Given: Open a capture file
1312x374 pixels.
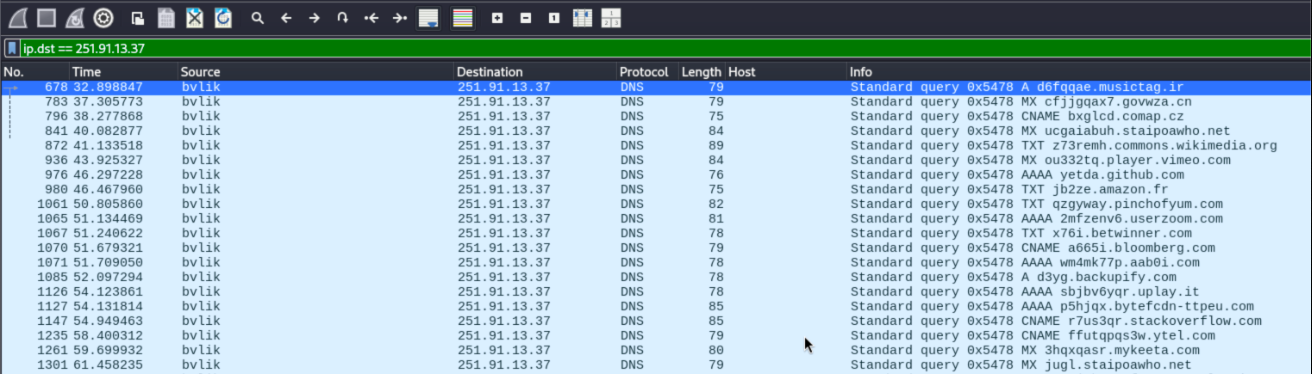Looking at the screenshot, I should pyautogui.click(x=138, y=18).
